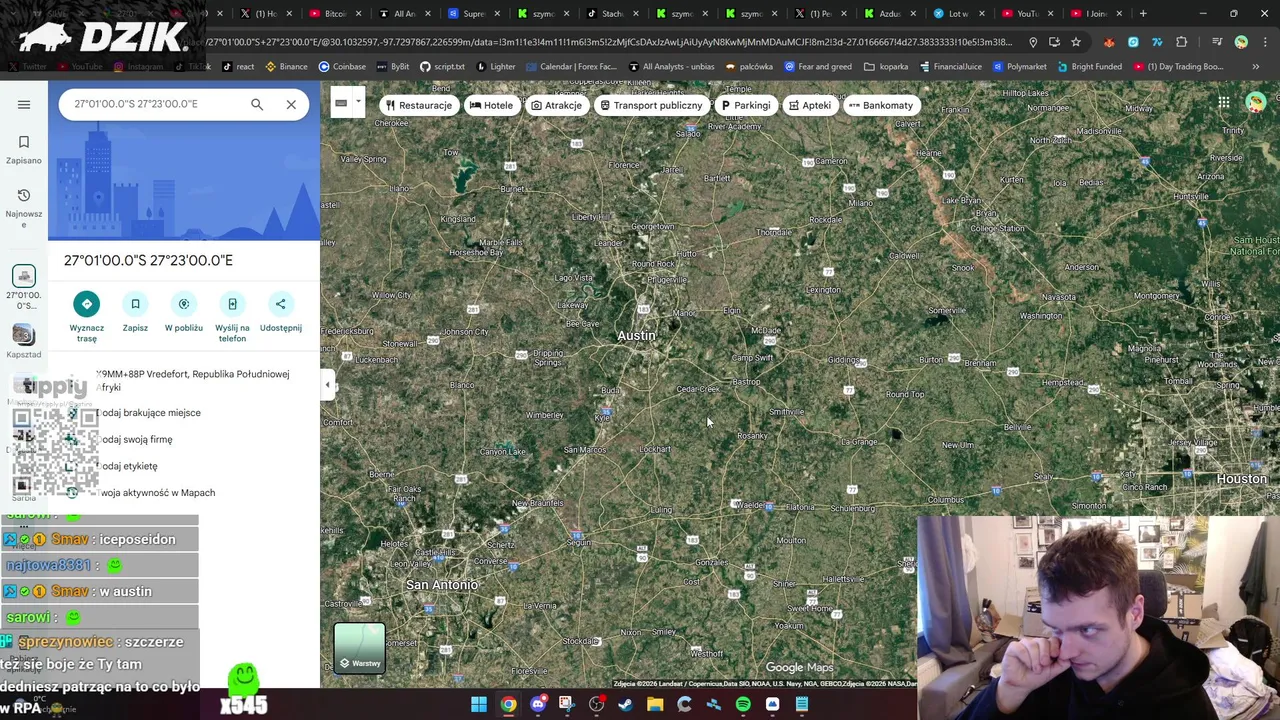This screenshot has width=1280, height=720.
Task: Open Steam from the taskbar
Action: tap(626, 704)
